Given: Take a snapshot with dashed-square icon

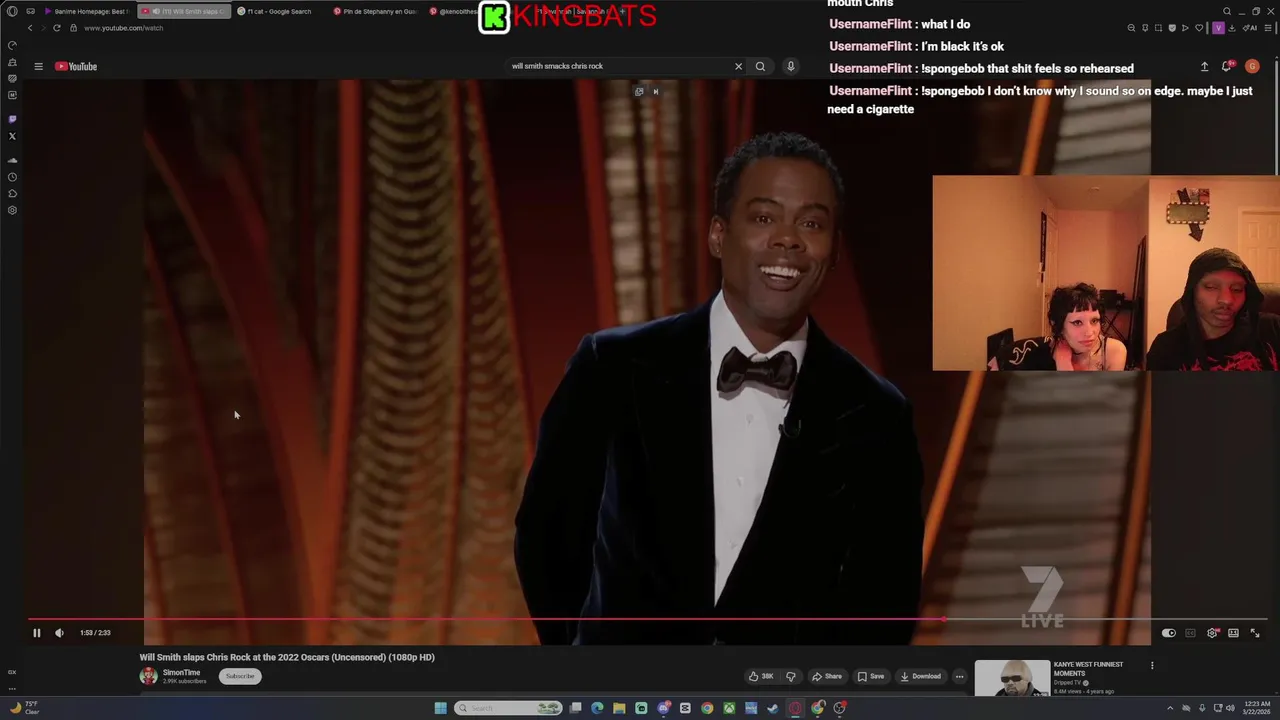Looking at the screenshot, I should (1158, 28).
